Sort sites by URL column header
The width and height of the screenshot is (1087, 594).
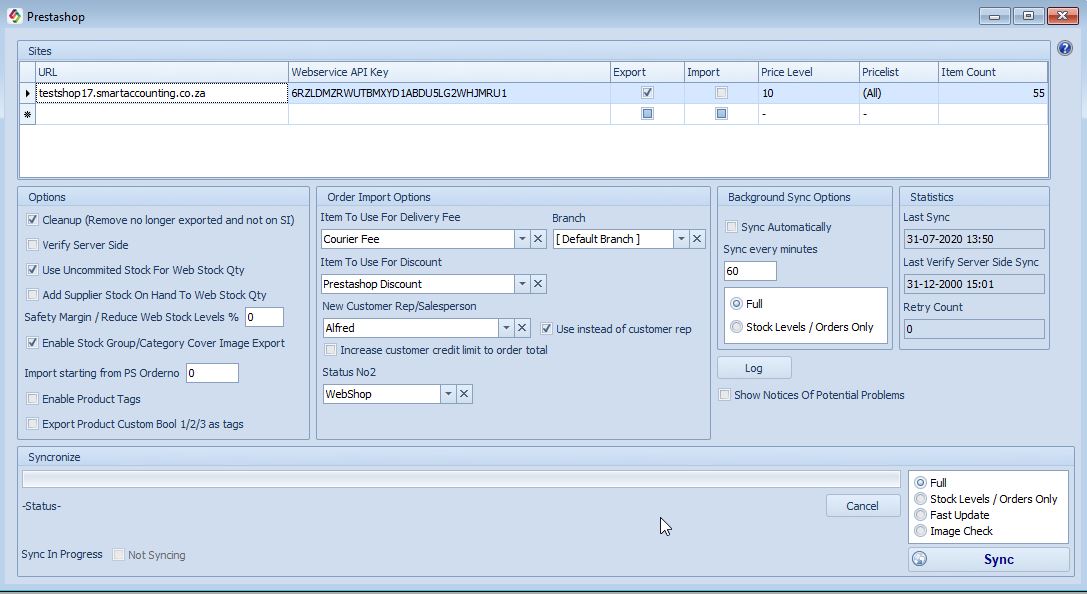[162, 72]
